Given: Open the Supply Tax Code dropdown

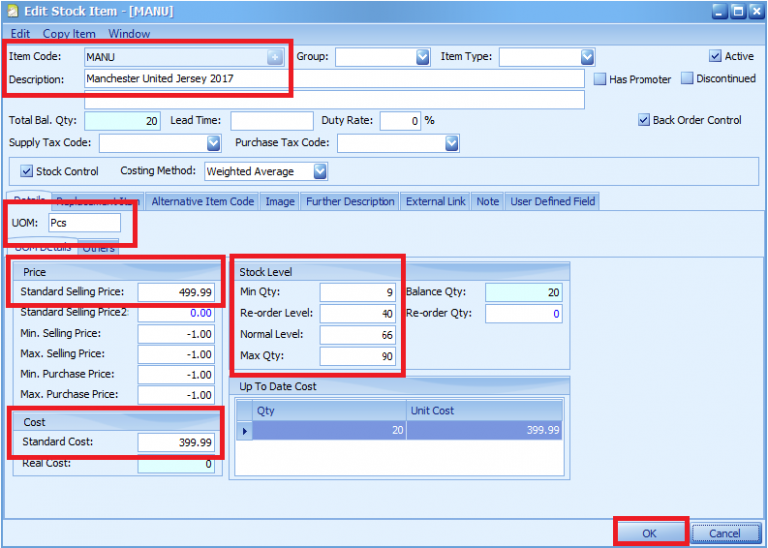Looking at the screenshot, I should tap(214, 143).
